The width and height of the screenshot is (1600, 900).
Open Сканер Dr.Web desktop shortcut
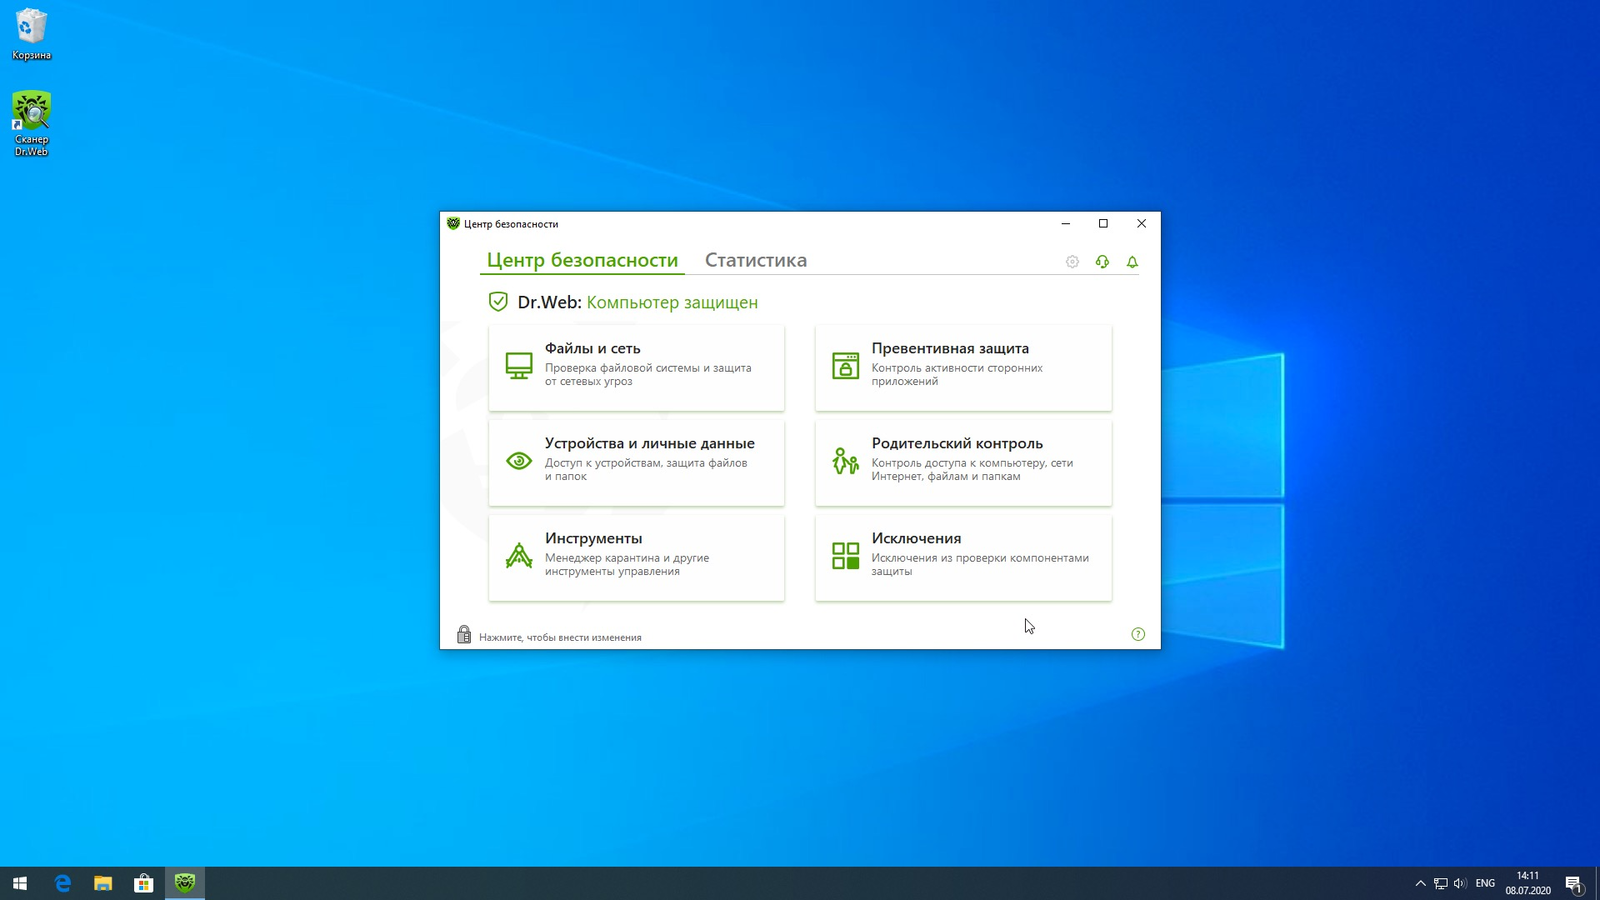[x=31, y=124]
